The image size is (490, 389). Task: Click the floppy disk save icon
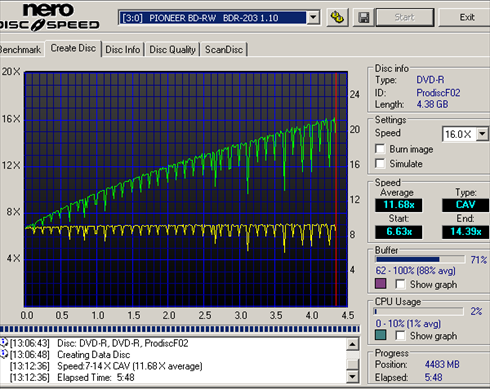[363, 17]
